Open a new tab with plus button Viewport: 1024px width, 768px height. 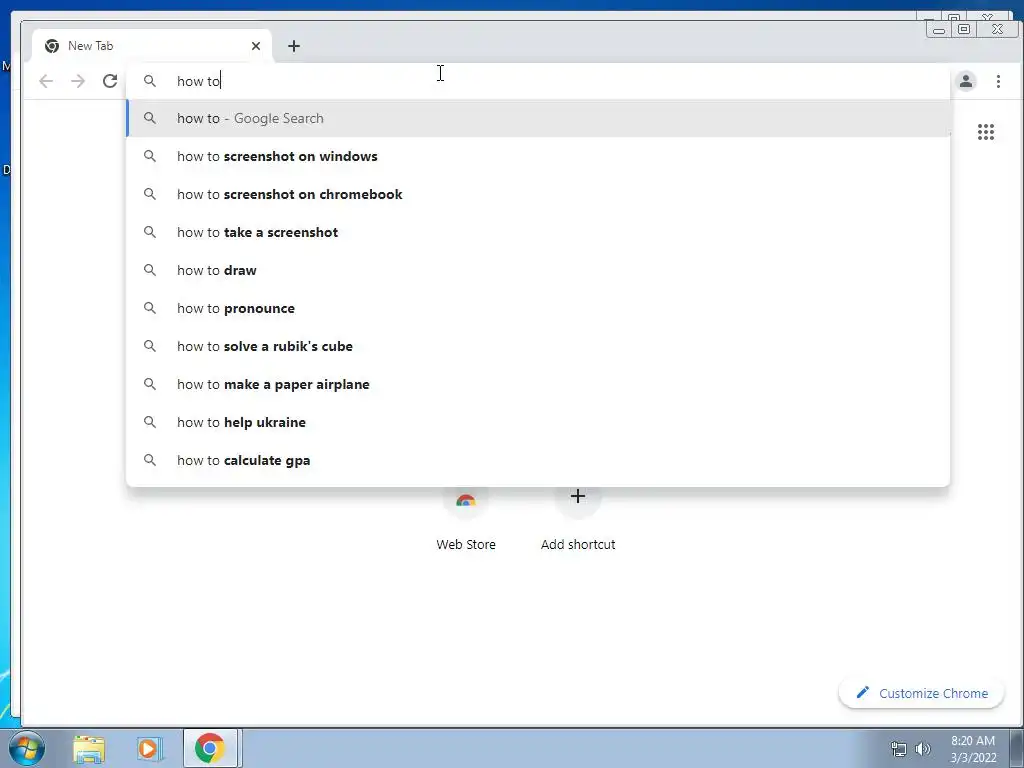pos(294,46)
